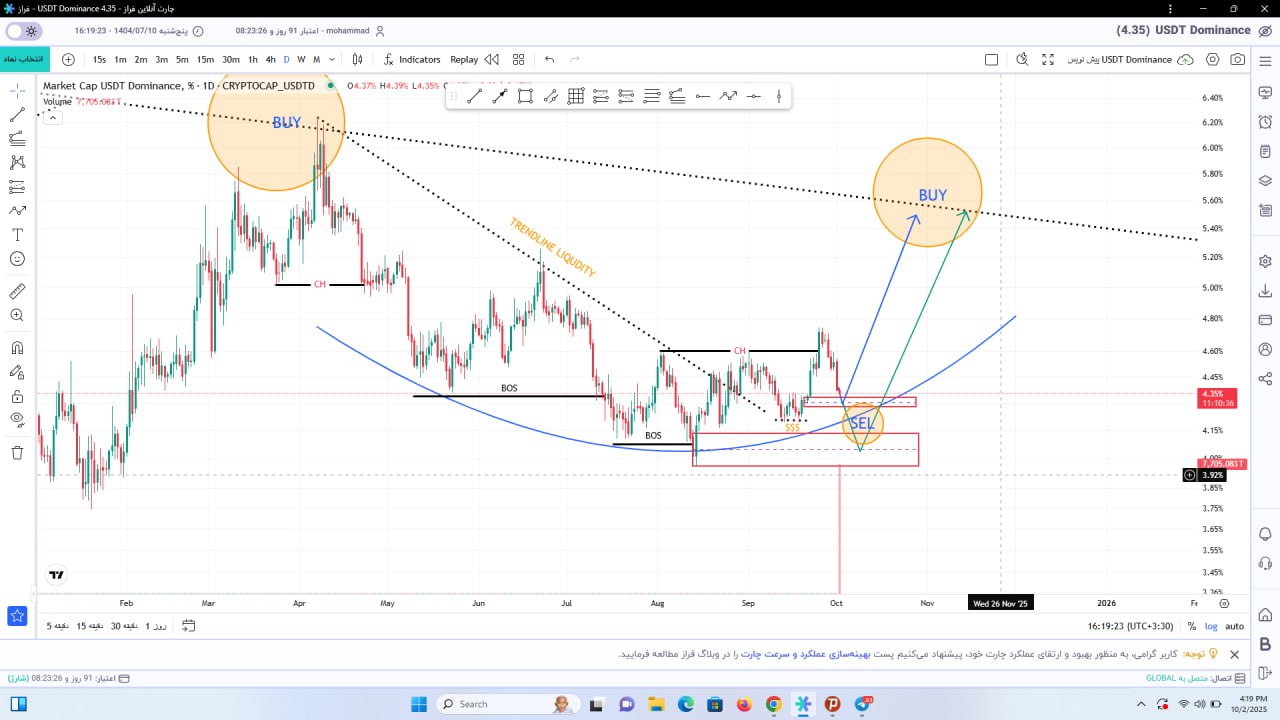Click the undo arrow
The width and height of the screenshot is (1280, 720).
549,60
